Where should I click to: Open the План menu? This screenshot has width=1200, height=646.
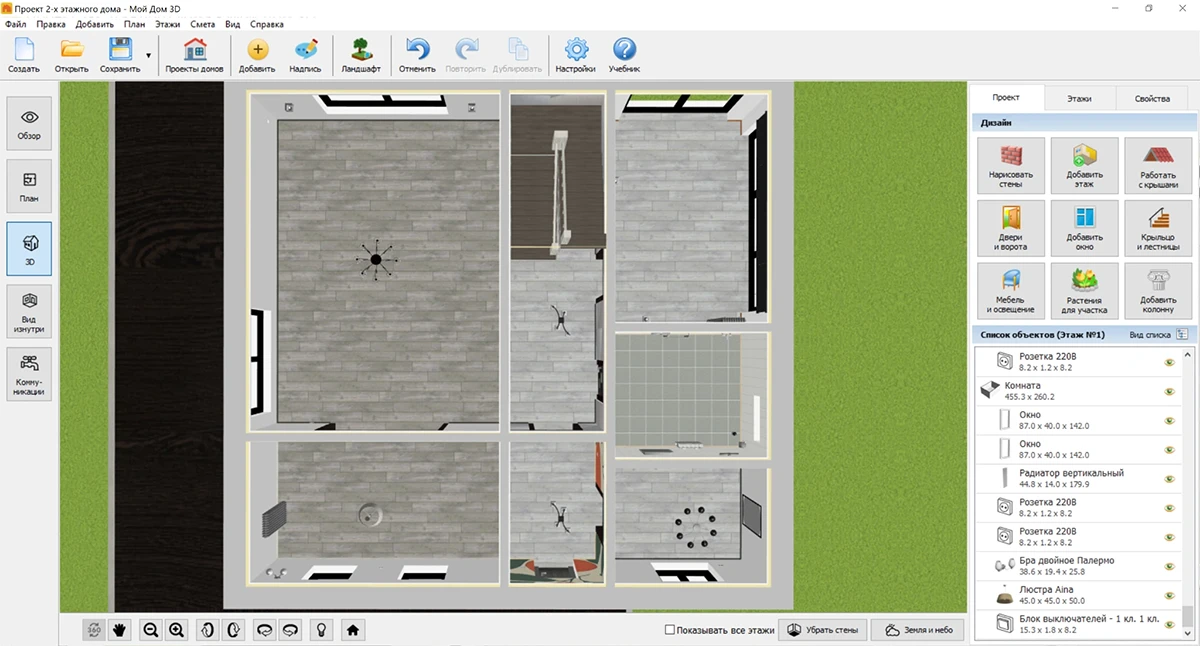pos(134,24)
